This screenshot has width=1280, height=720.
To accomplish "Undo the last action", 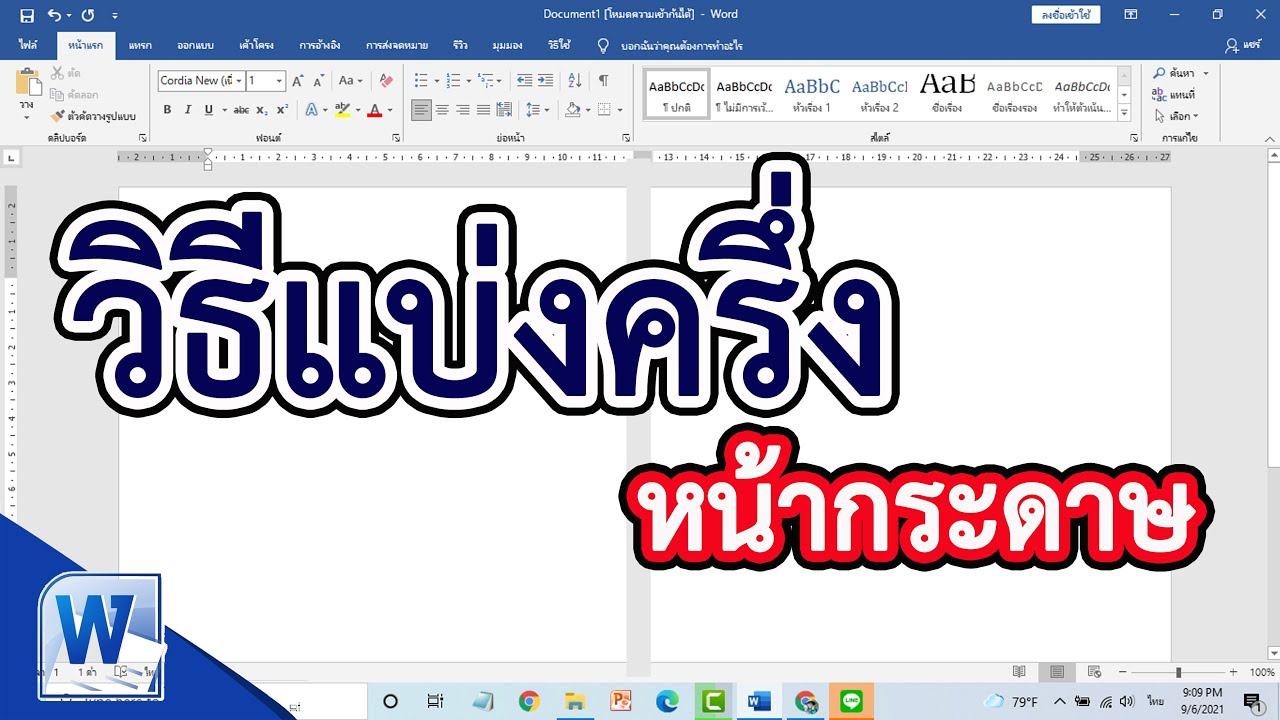I will coord(54,15).
